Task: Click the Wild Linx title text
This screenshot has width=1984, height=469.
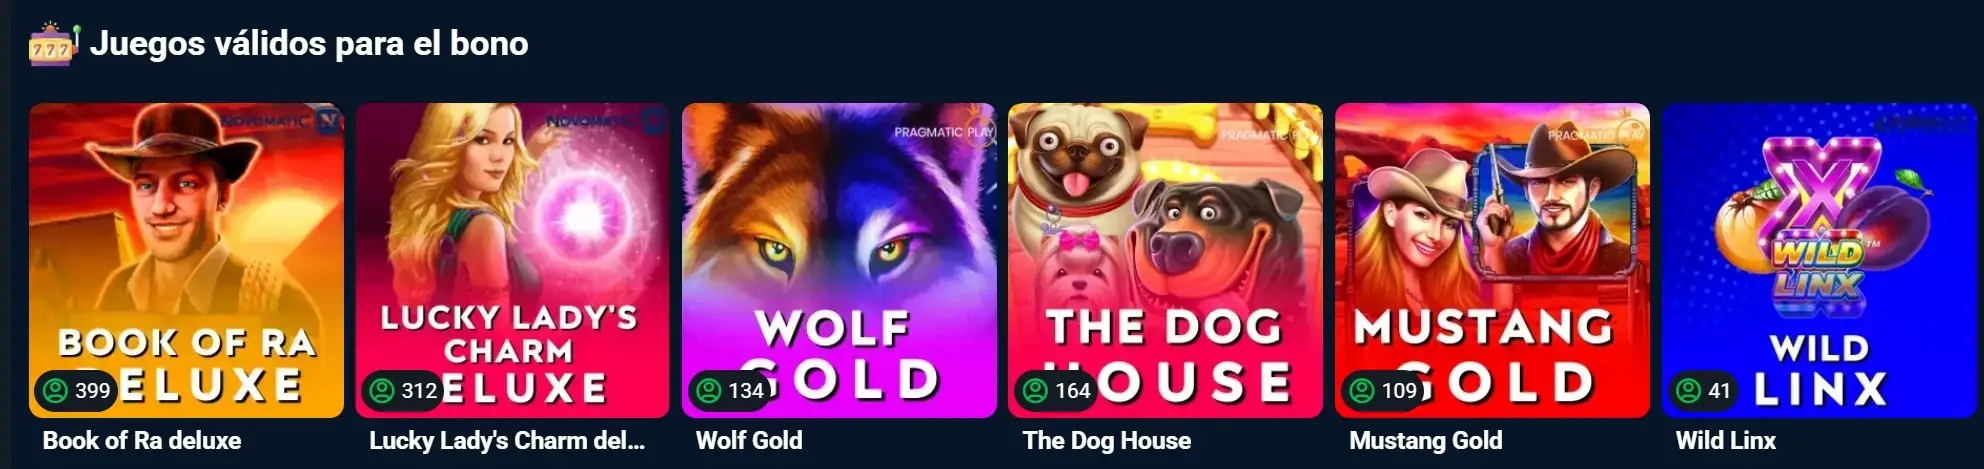Action: coord(1726,441)
